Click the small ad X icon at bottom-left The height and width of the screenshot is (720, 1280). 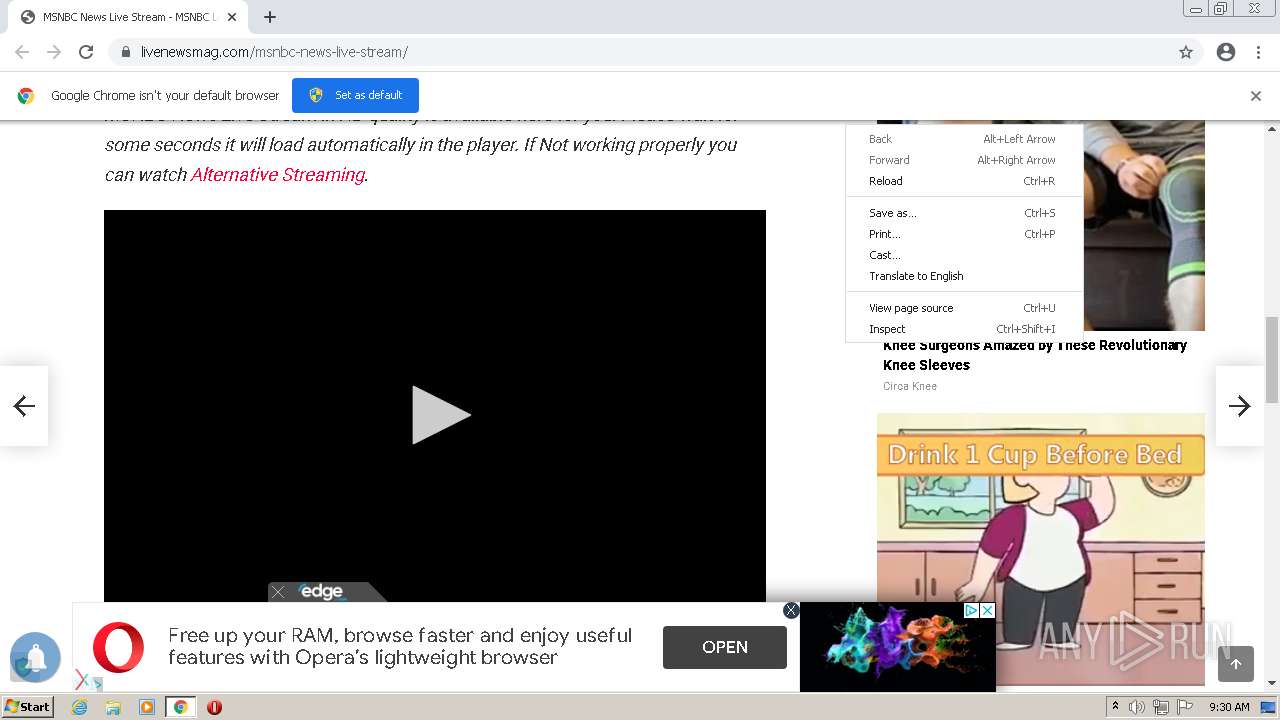(x=82, y=680)
